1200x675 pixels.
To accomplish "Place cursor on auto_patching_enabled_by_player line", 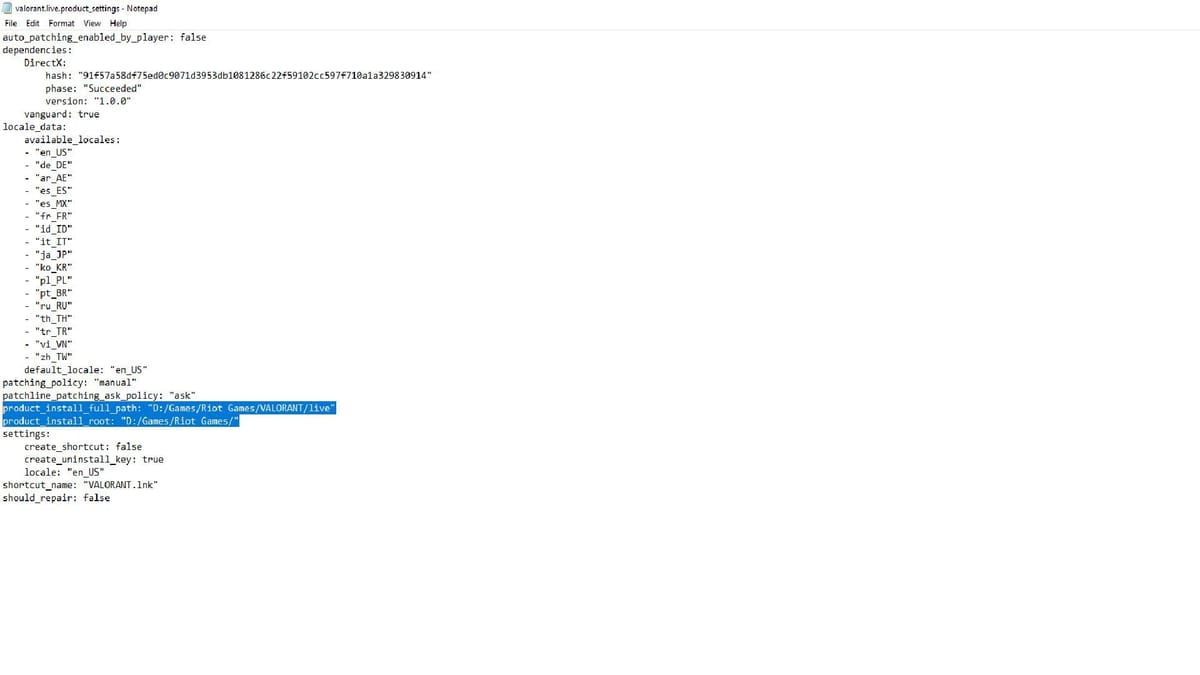I will 104,37.
